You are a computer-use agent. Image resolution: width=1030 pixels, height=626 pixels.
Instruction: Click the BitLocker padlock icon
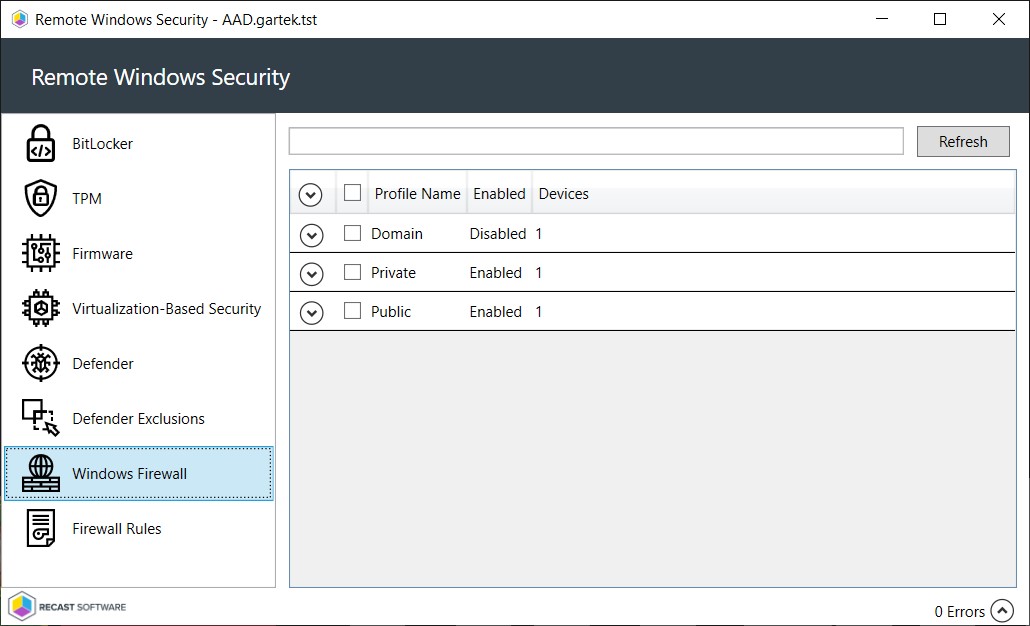pyautogui.click(x=41, y=143)
